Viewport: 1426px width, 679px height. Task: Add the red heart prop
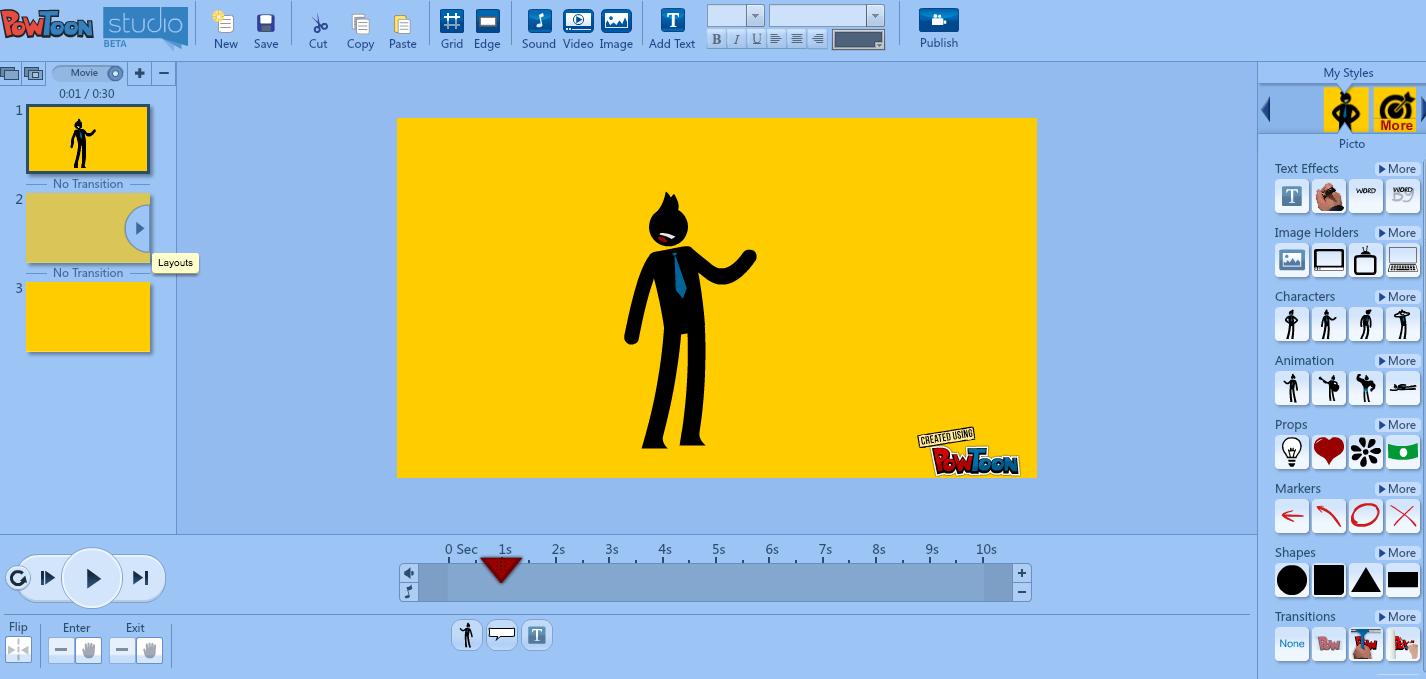(1329, 452)
